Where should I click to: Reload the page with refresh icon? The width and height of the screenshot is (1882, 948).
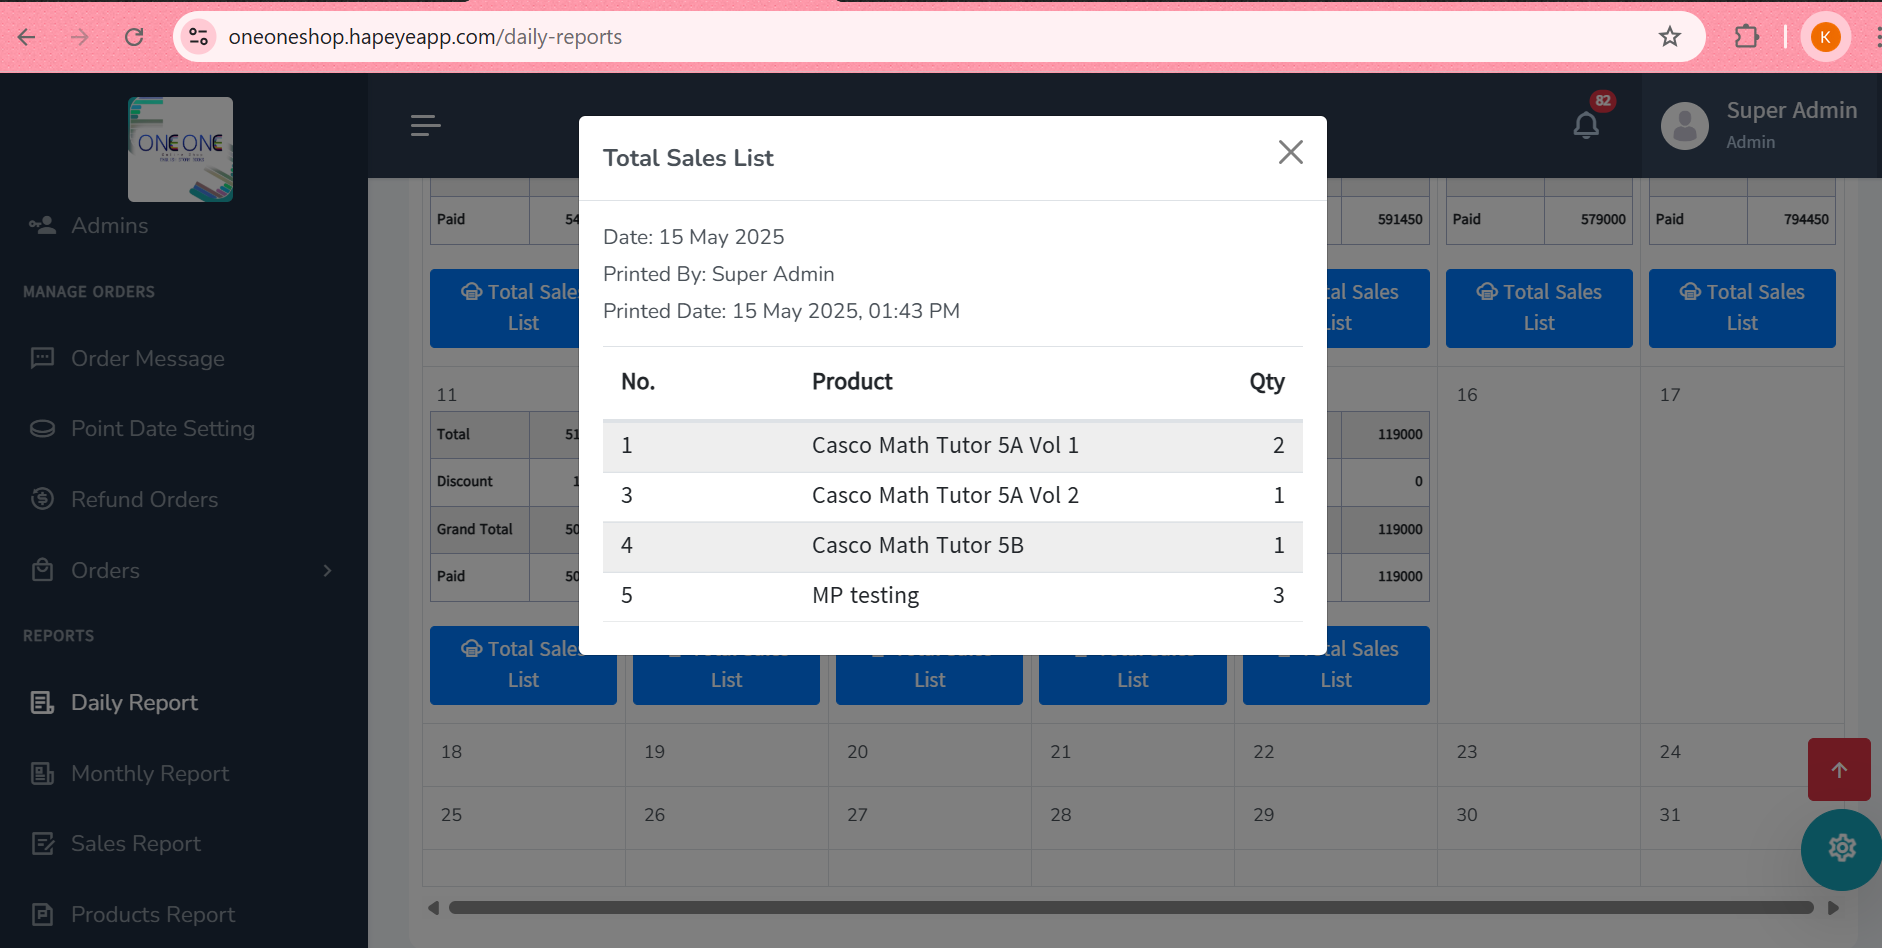134,37
